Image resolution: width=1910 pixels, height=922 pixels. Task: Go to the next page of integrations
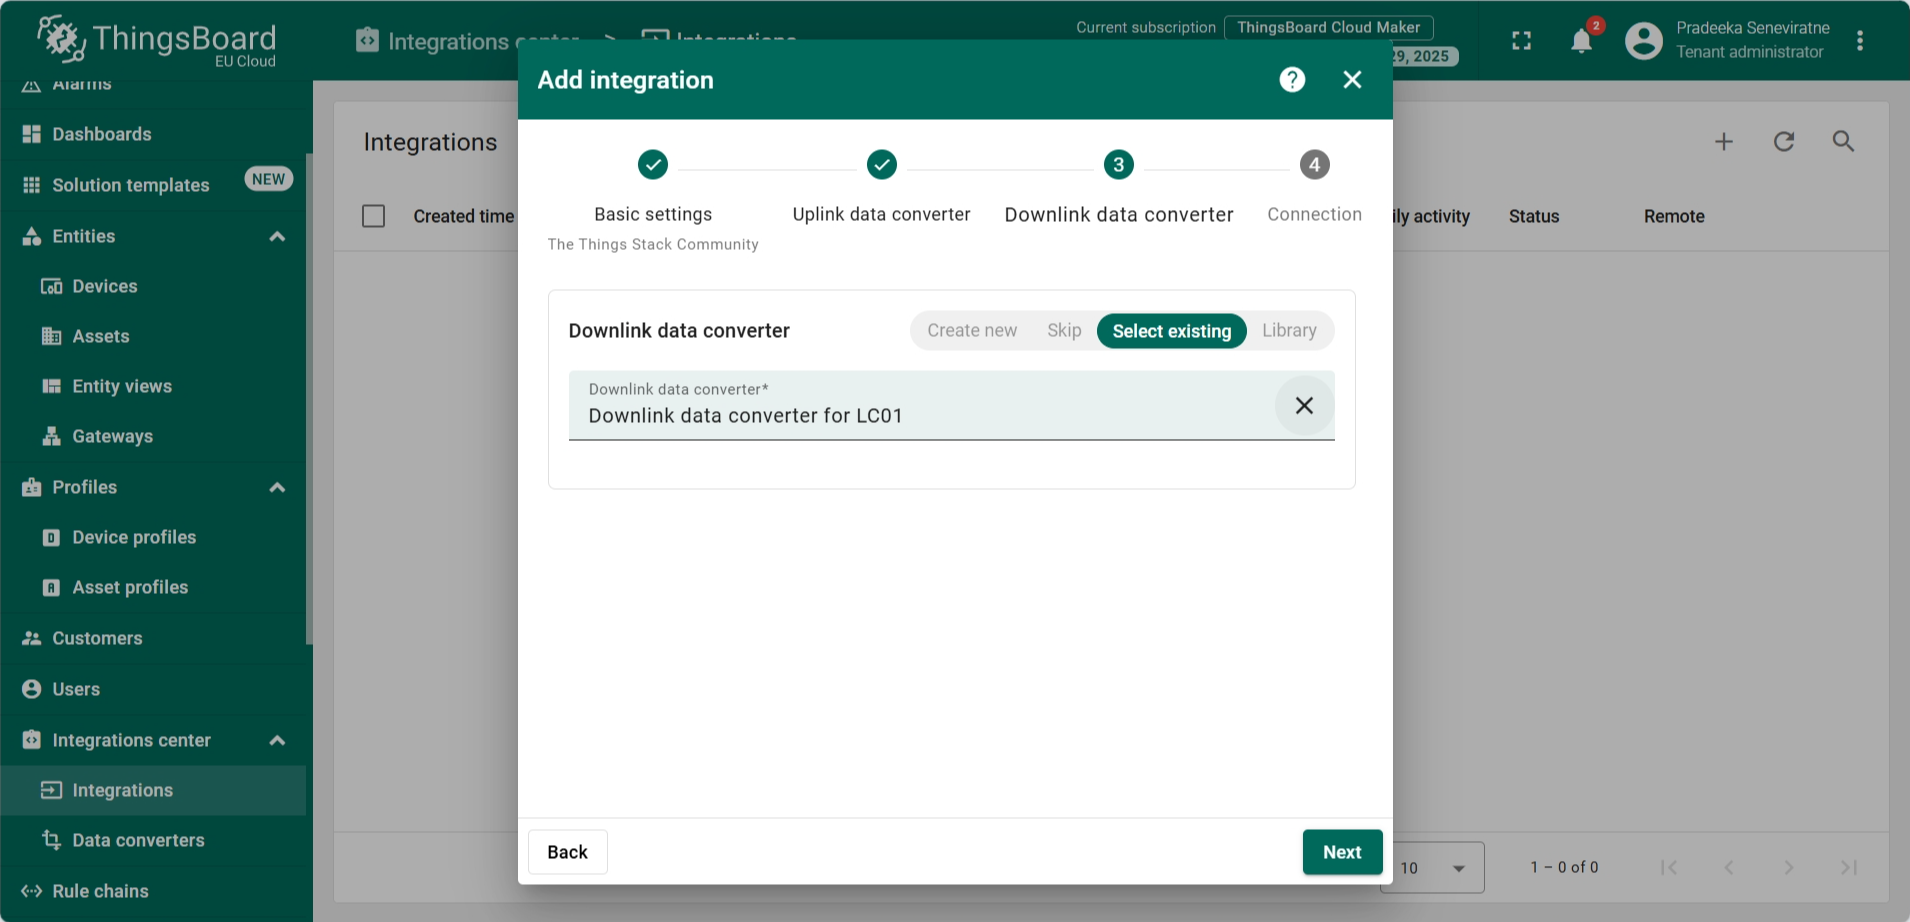1789,867
